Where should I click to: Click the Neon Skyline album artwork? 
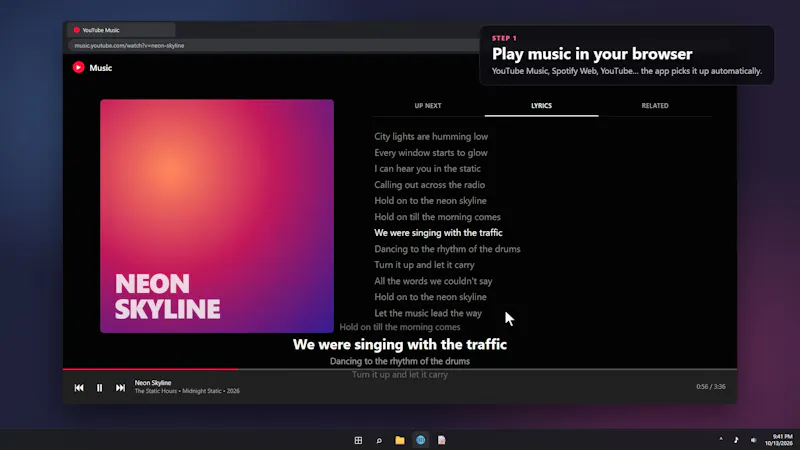[x=217, y=216]
